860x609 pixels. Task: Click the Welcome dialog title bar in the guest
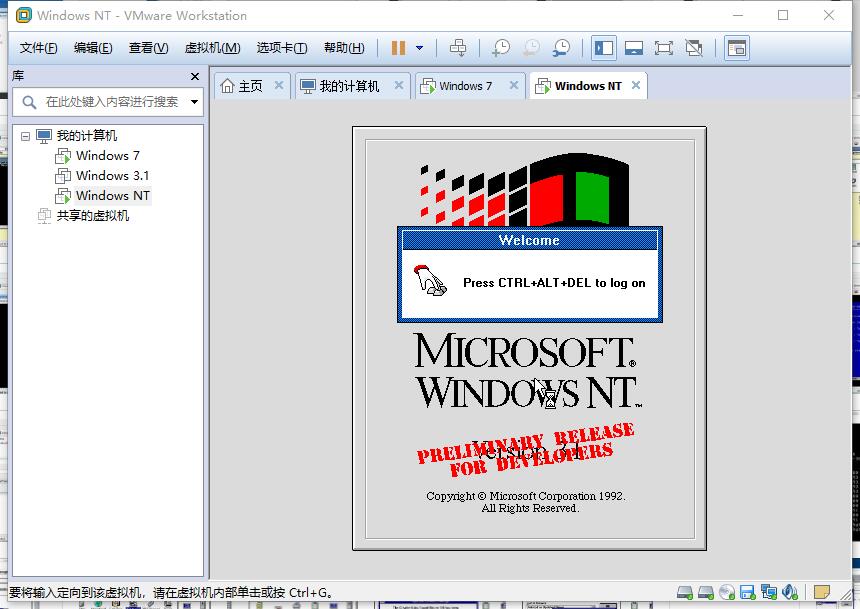click(529, 240)
